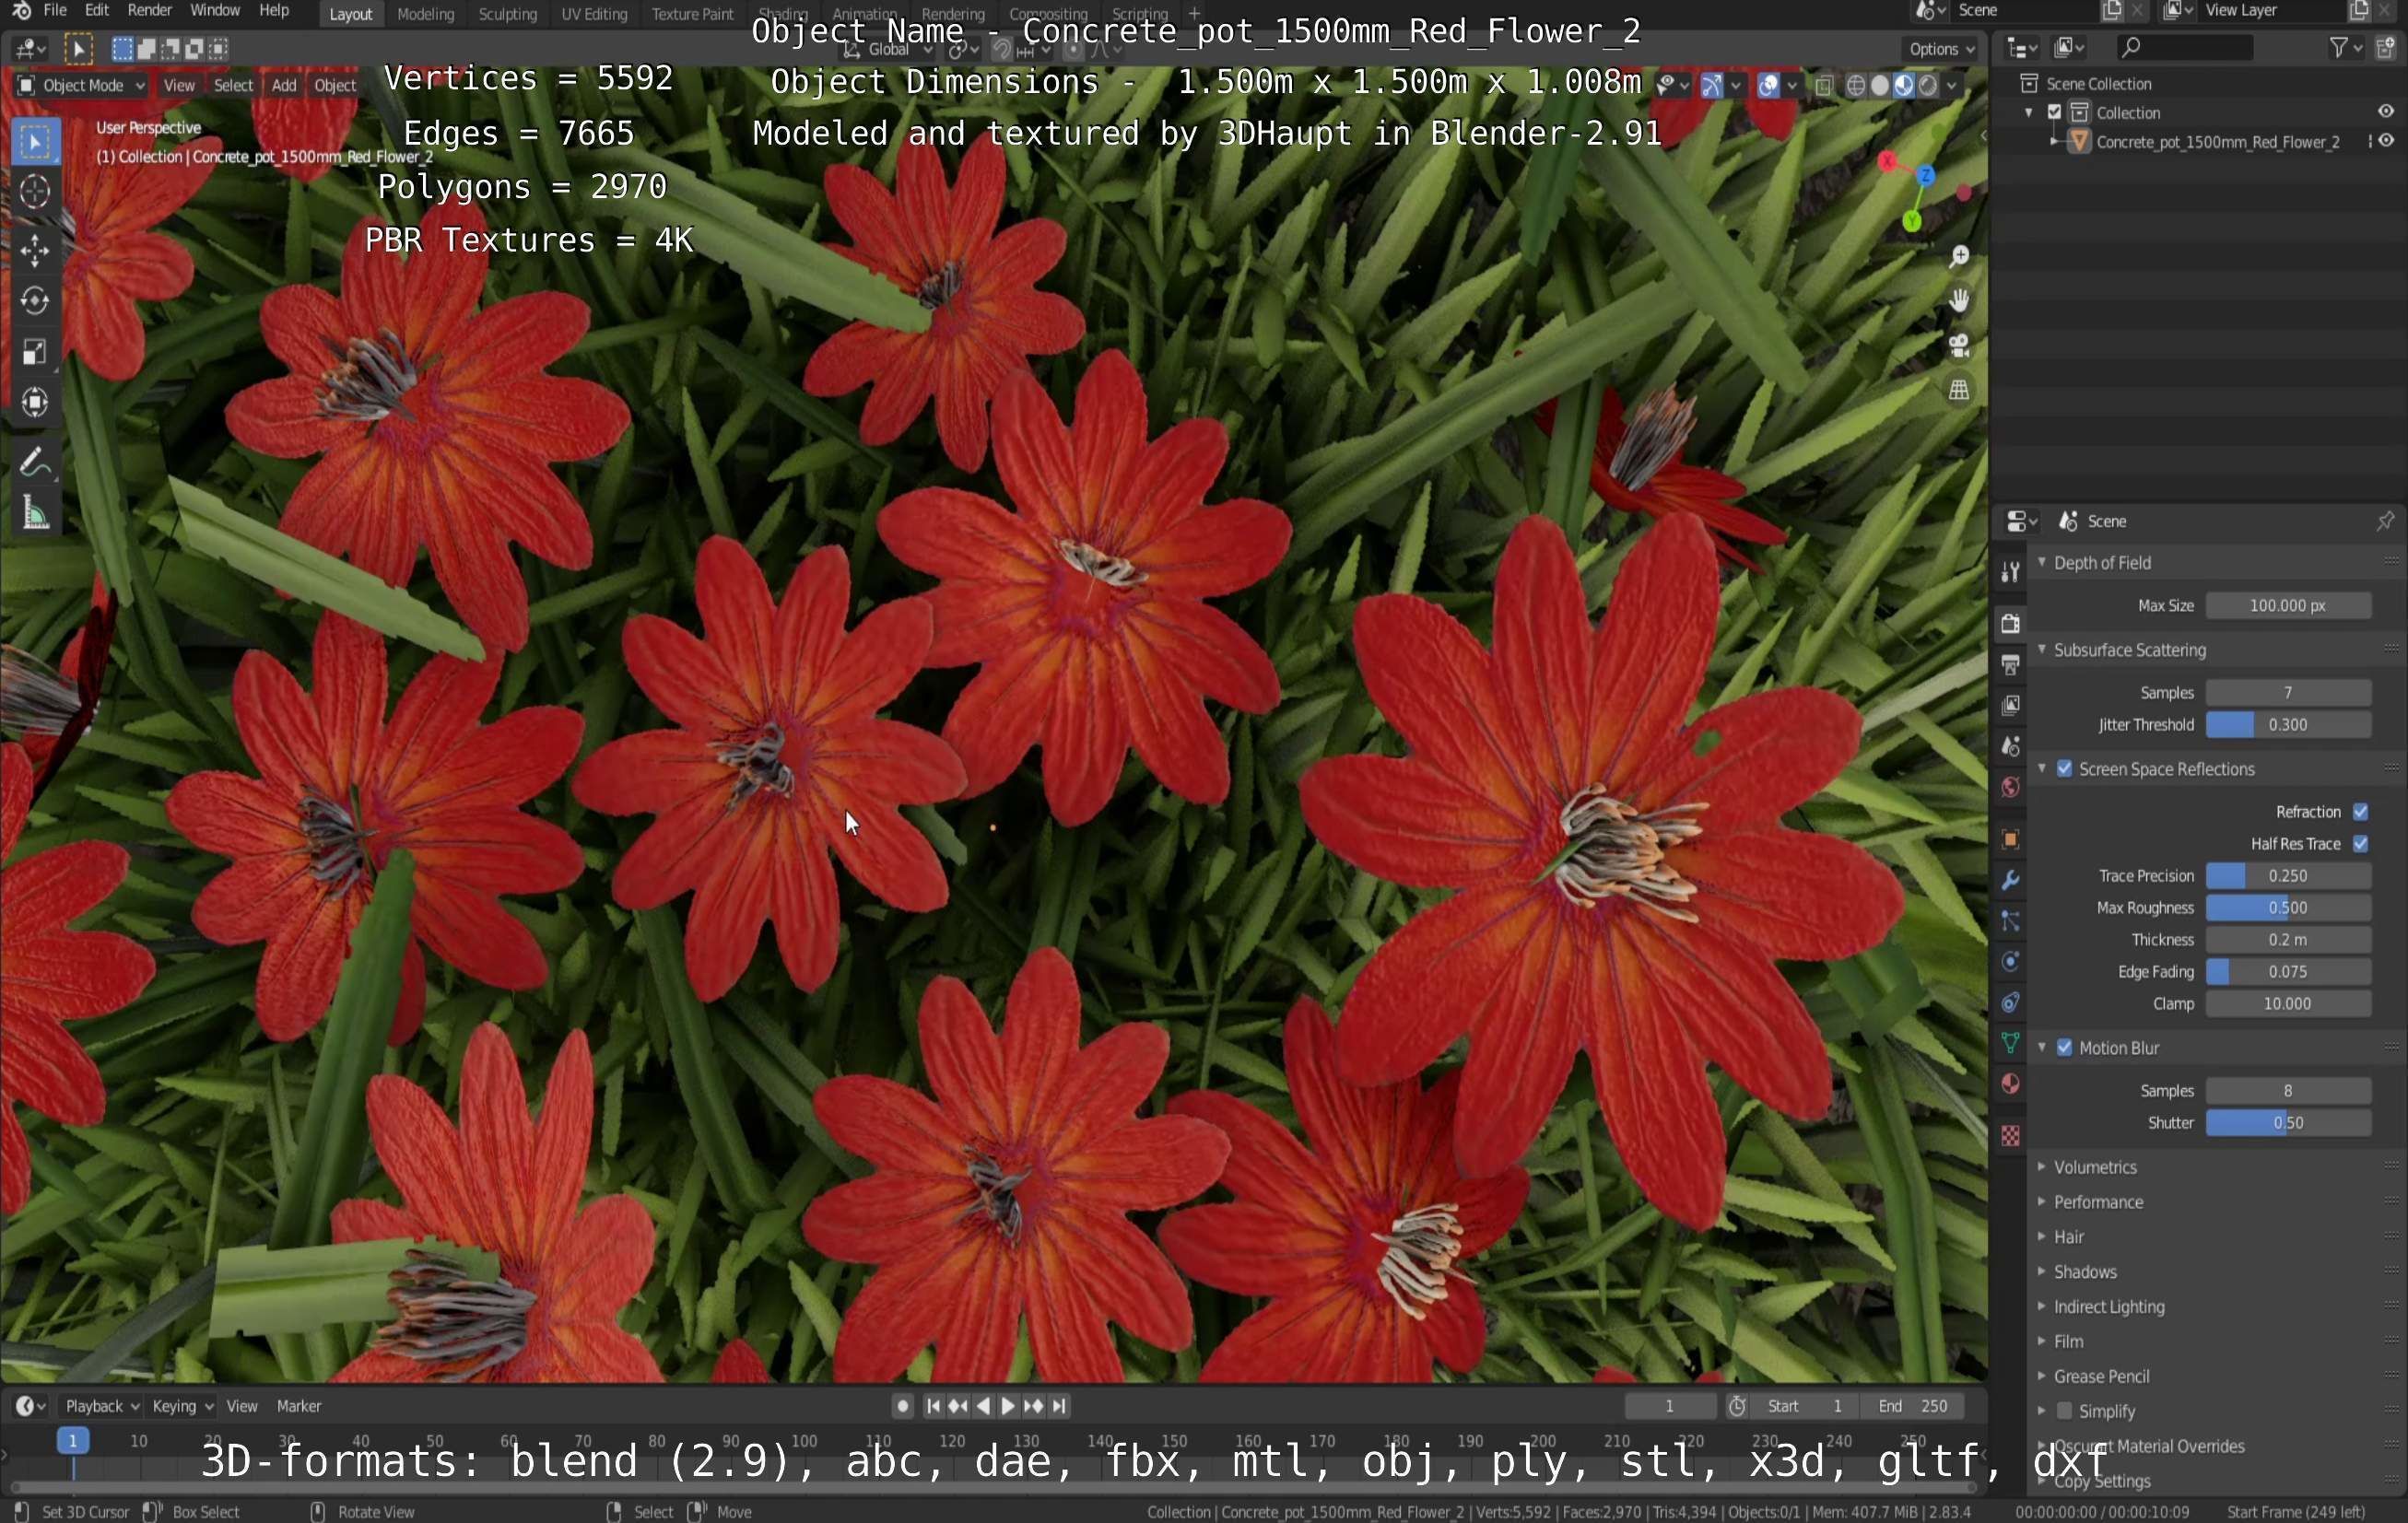
Task: Enable the Simplify checkbox
Action: (x=2064, y=1411)
